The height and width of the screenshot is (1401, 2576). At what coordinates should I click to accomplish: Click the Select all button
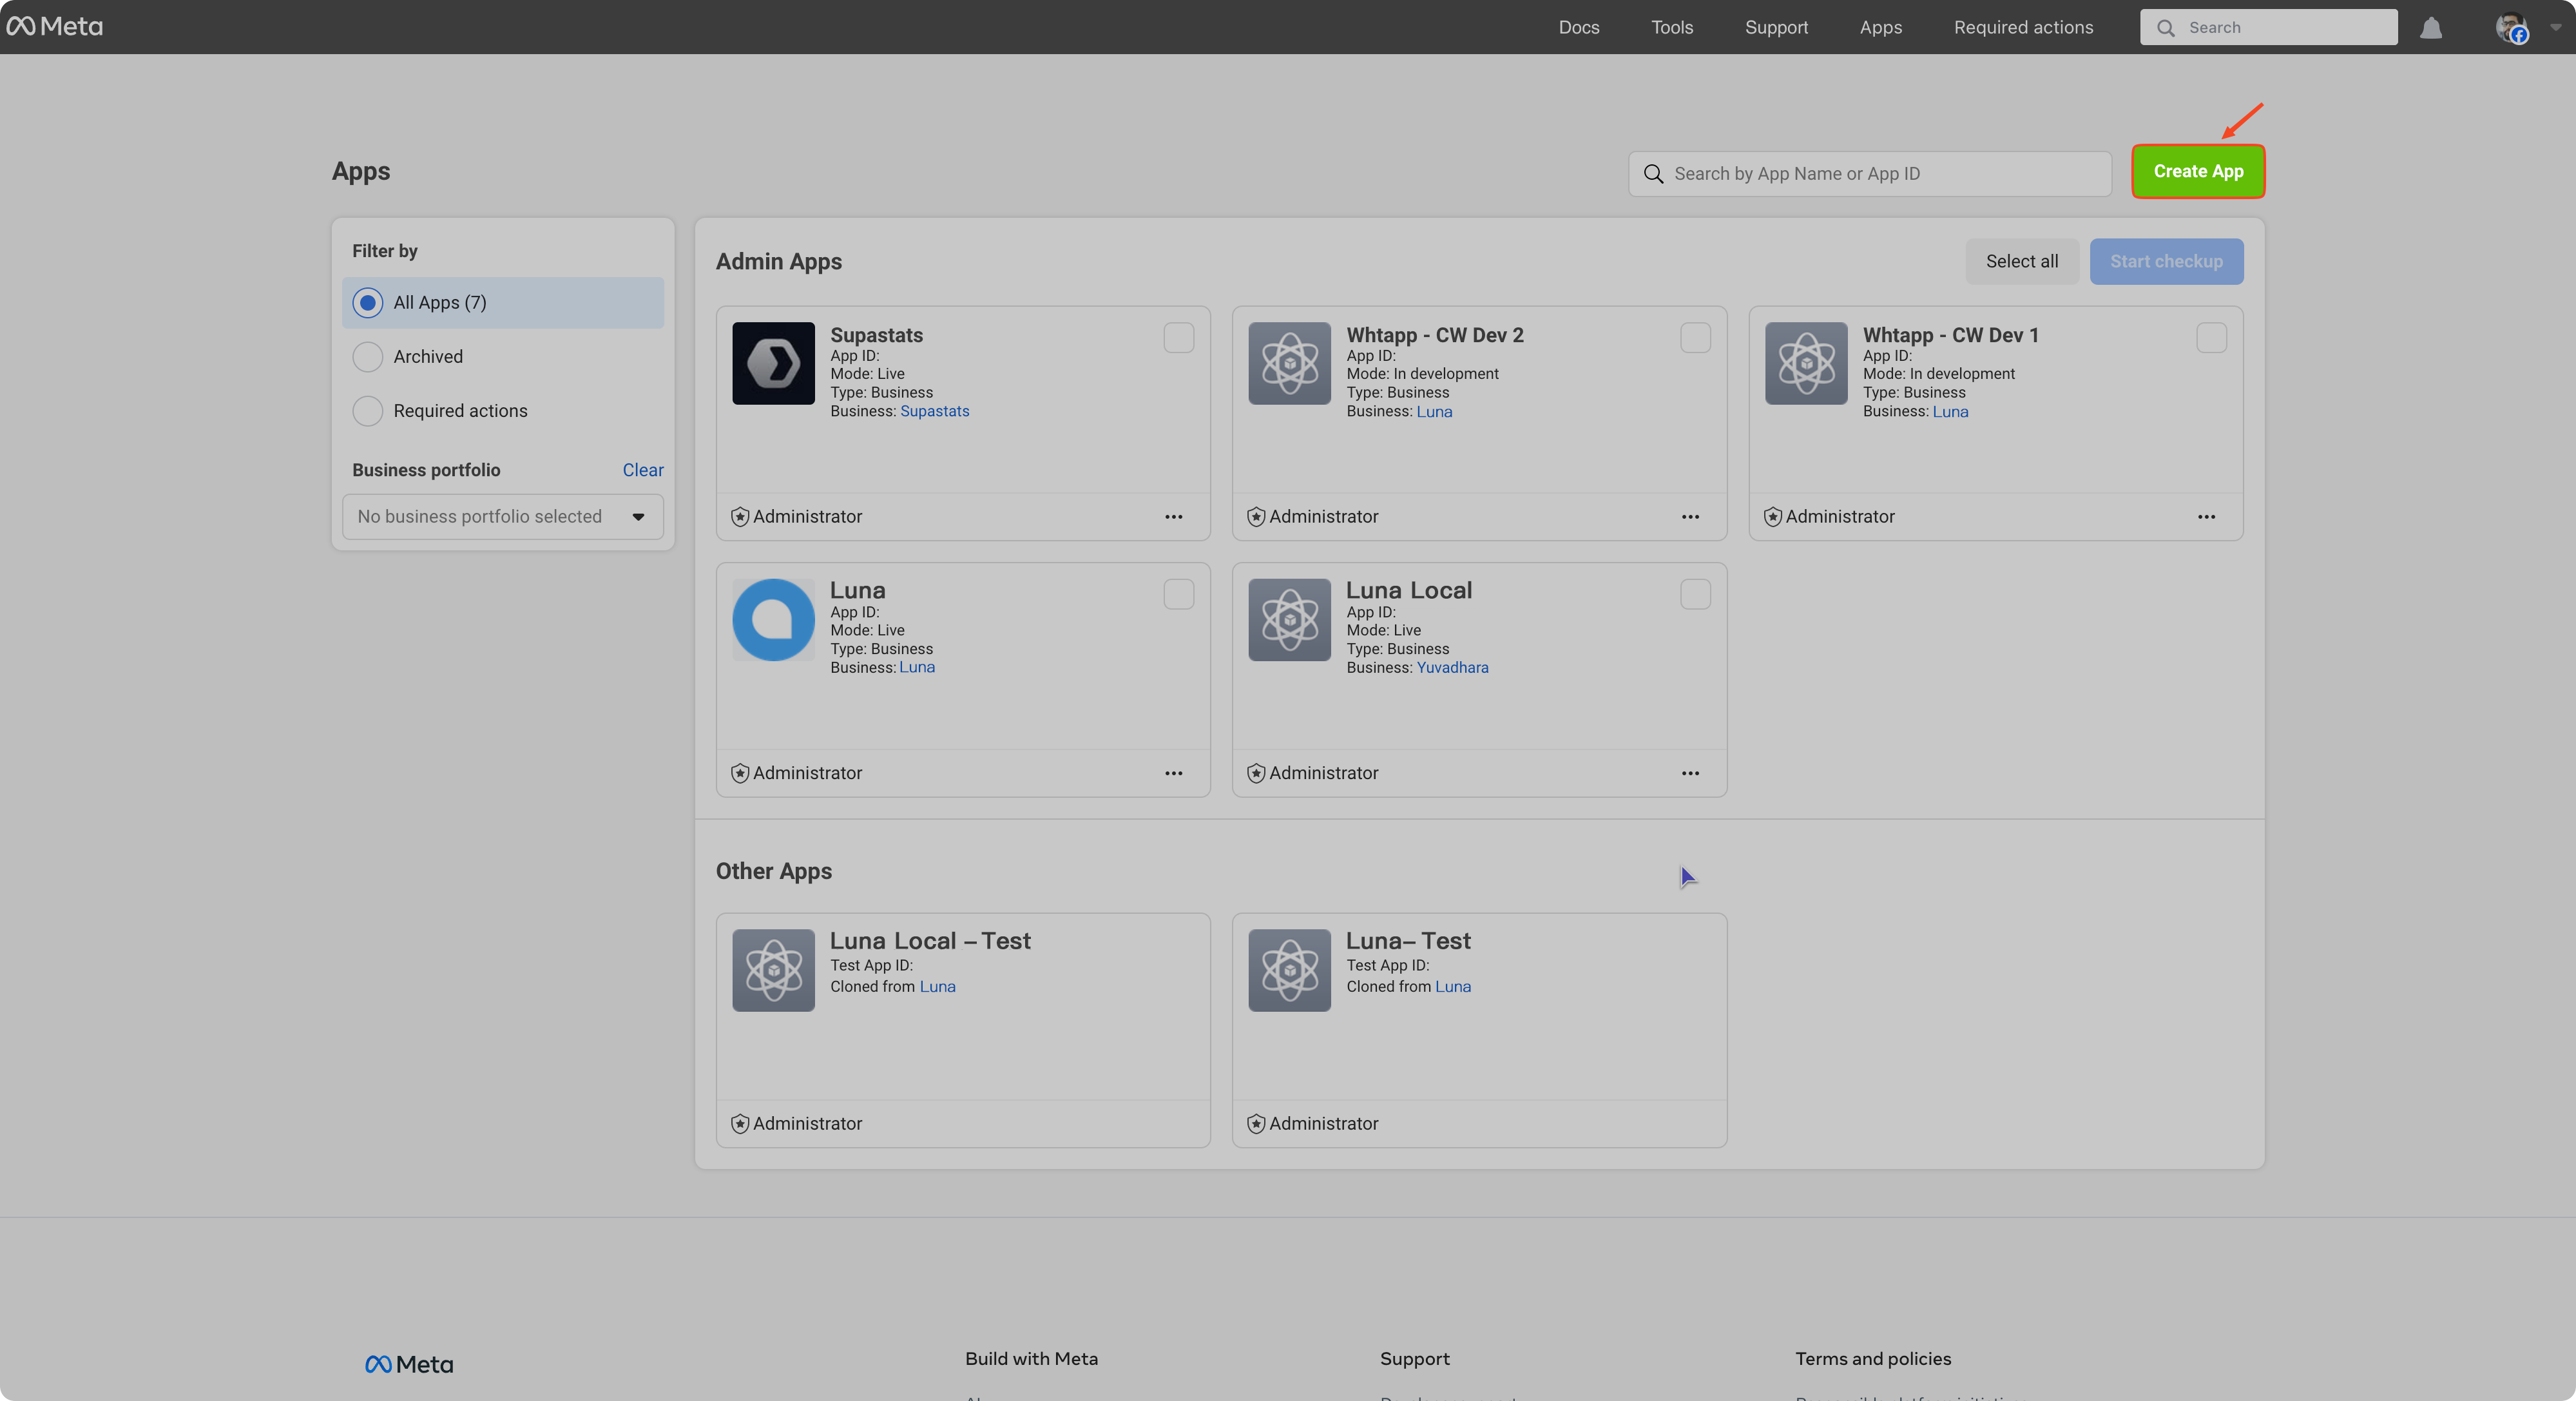coord(2021,262)
